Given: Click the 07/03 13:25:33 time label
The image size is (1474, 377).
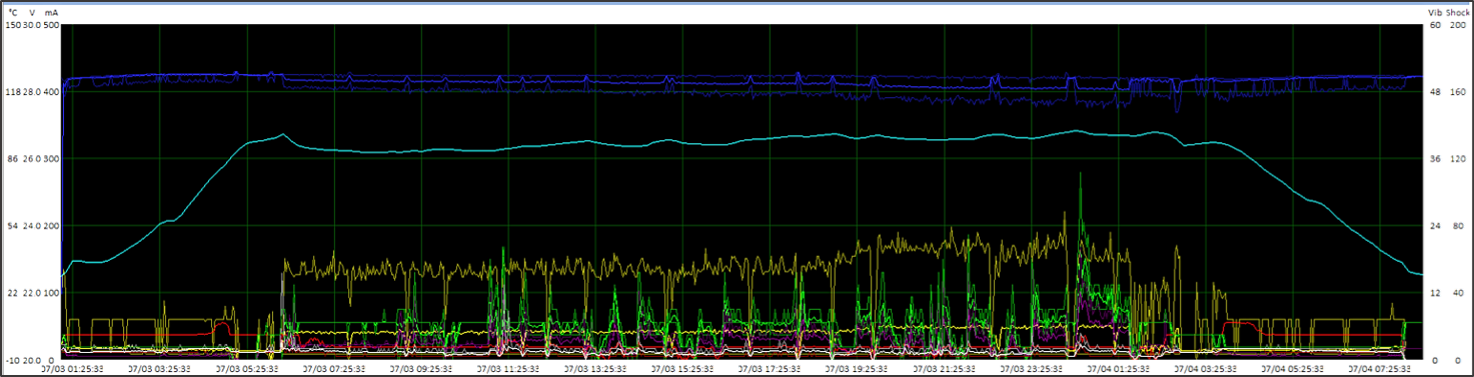Looking at the screenshot, I should point(595,369).
